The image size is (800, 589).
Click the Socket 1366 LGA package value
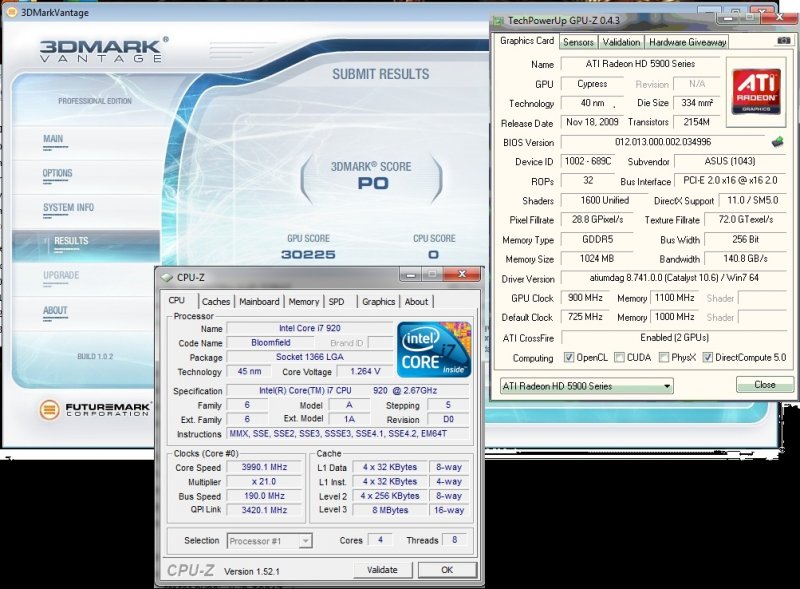point(309,357)
